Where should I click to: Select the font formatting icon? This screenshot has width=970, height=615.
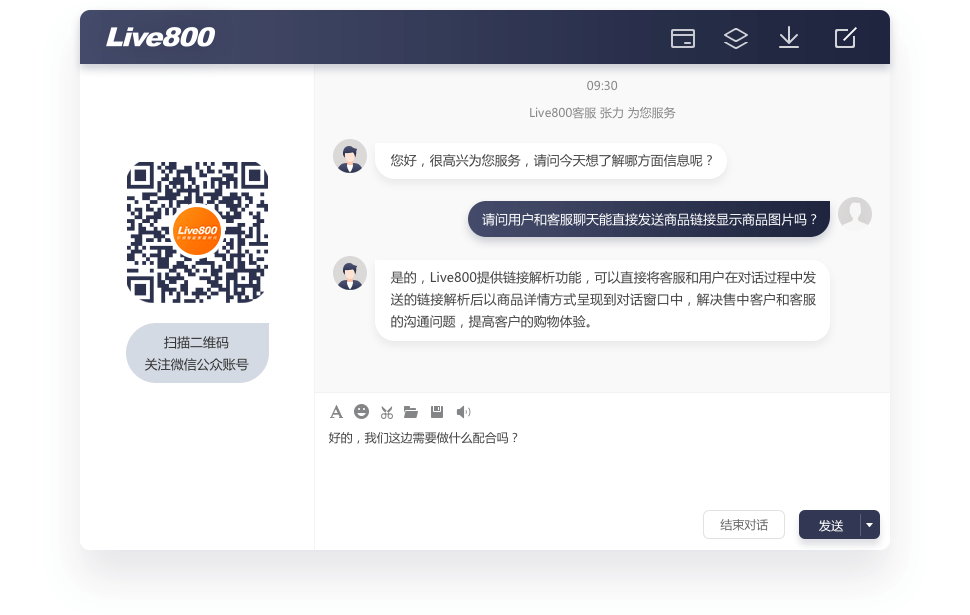click(336, 411)
